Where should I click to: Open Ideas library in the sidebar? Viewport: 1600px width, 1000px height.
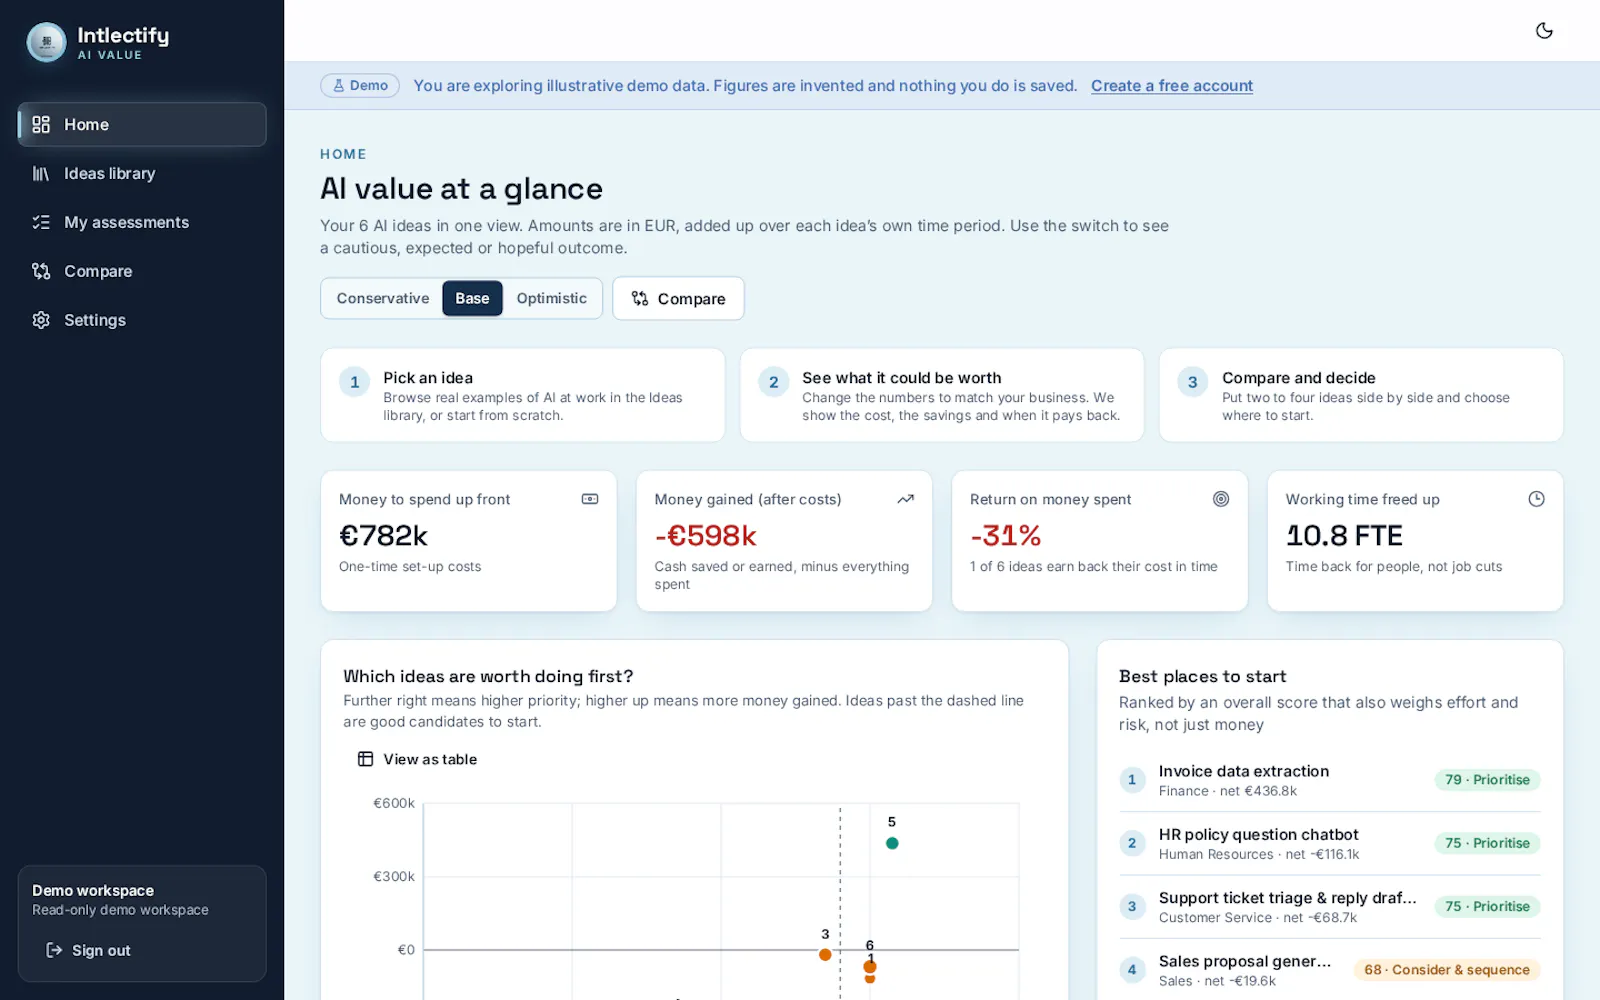(x=142, y=174)
